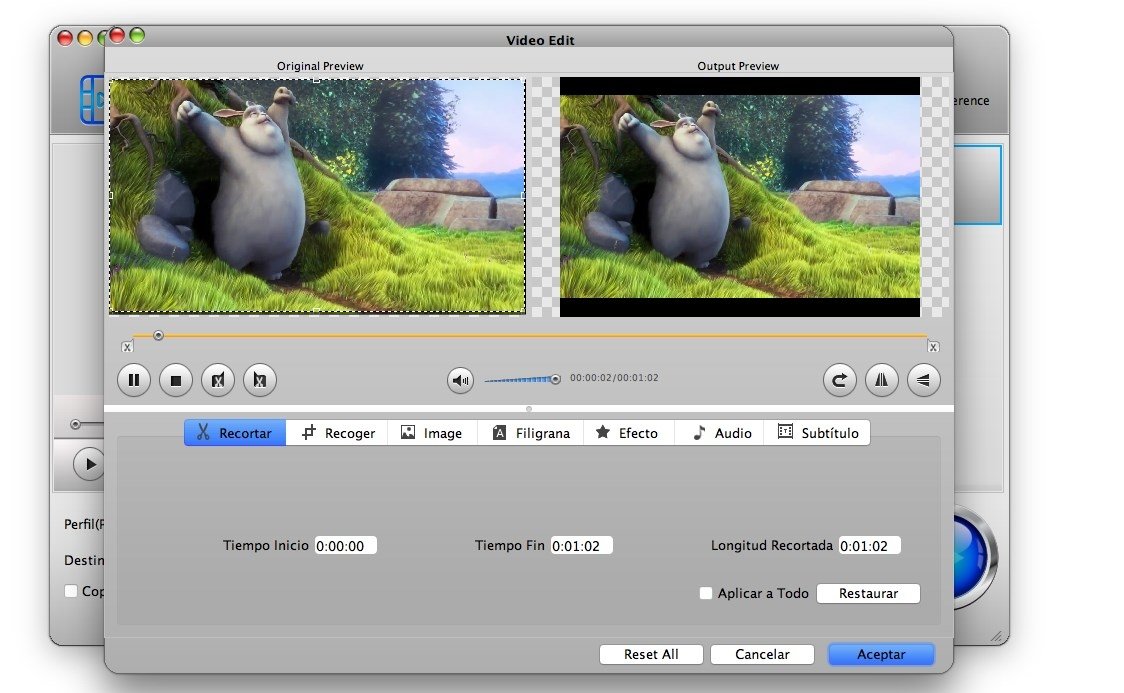Click the blue convert button in background window

(x=973, y=556)
